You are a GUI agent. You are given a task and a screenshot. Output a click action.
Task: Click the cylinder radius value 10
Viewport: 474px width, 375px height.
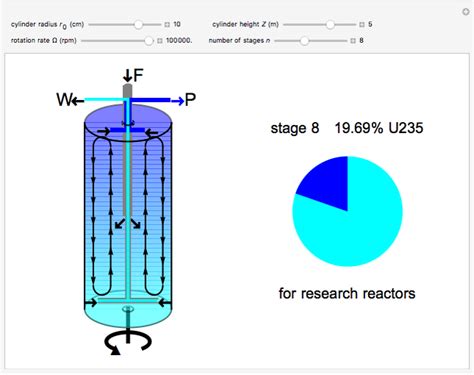tap(177, 24)
